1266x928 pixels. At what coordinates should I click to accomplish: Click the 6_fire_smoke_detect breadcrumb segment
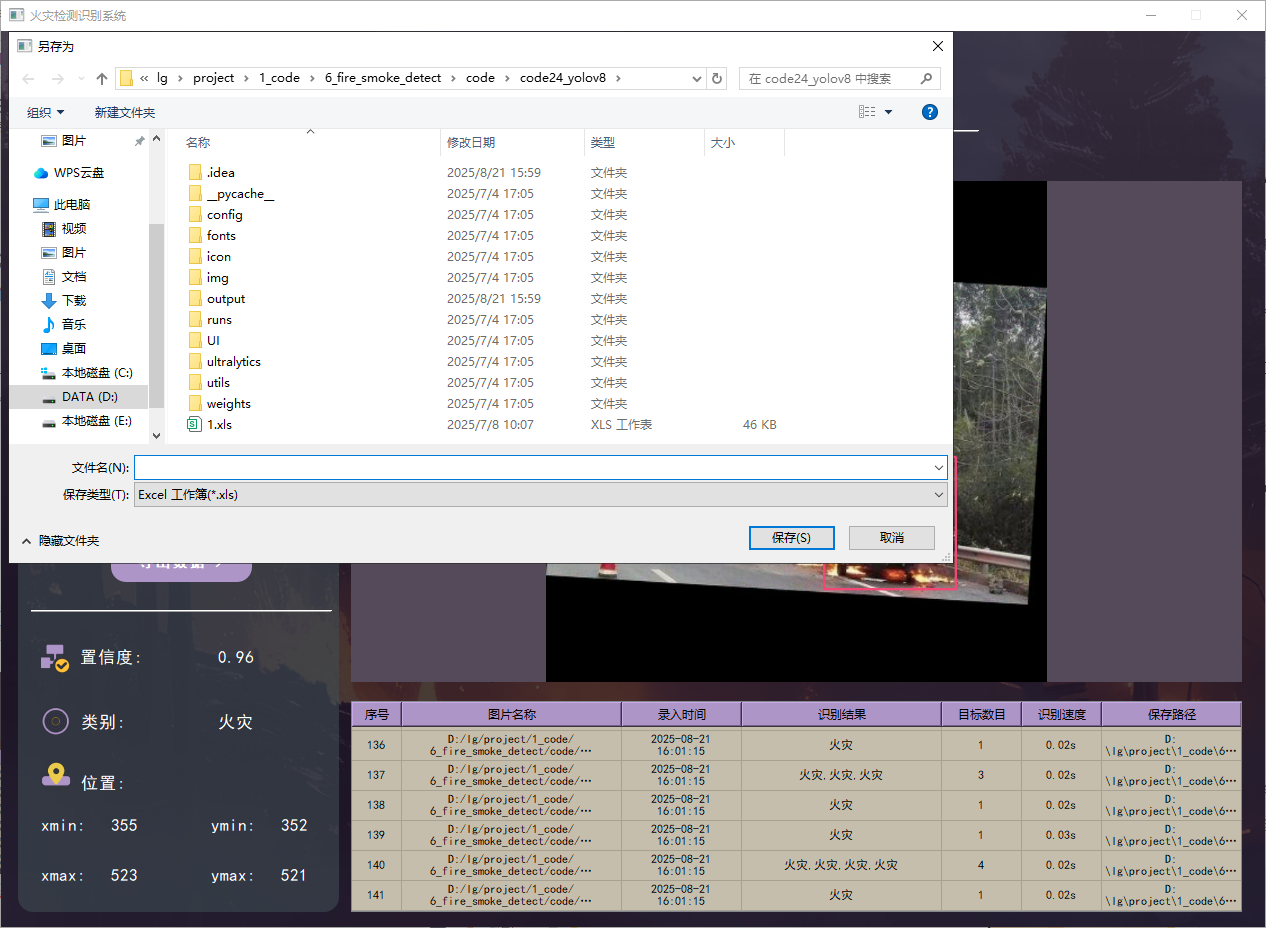383,78
